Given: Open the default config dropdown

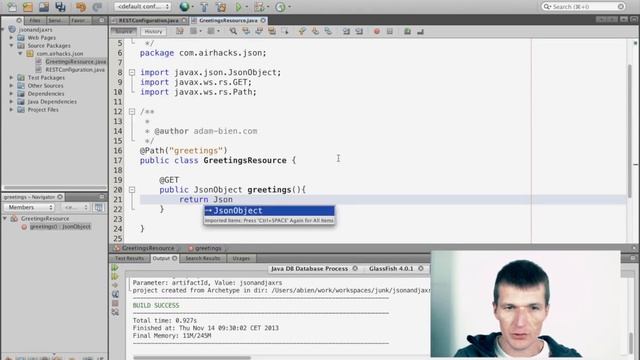Looking at the screenshot, I should [x=142, y=7].
